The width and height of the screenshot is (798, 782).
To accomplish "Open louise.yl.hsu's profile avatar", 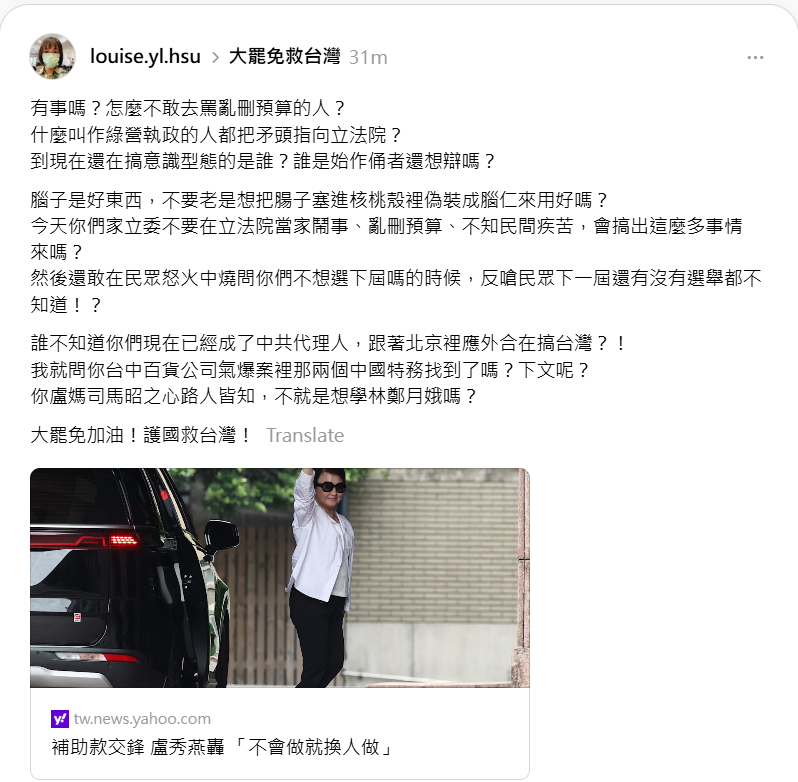I will [52, 56].
